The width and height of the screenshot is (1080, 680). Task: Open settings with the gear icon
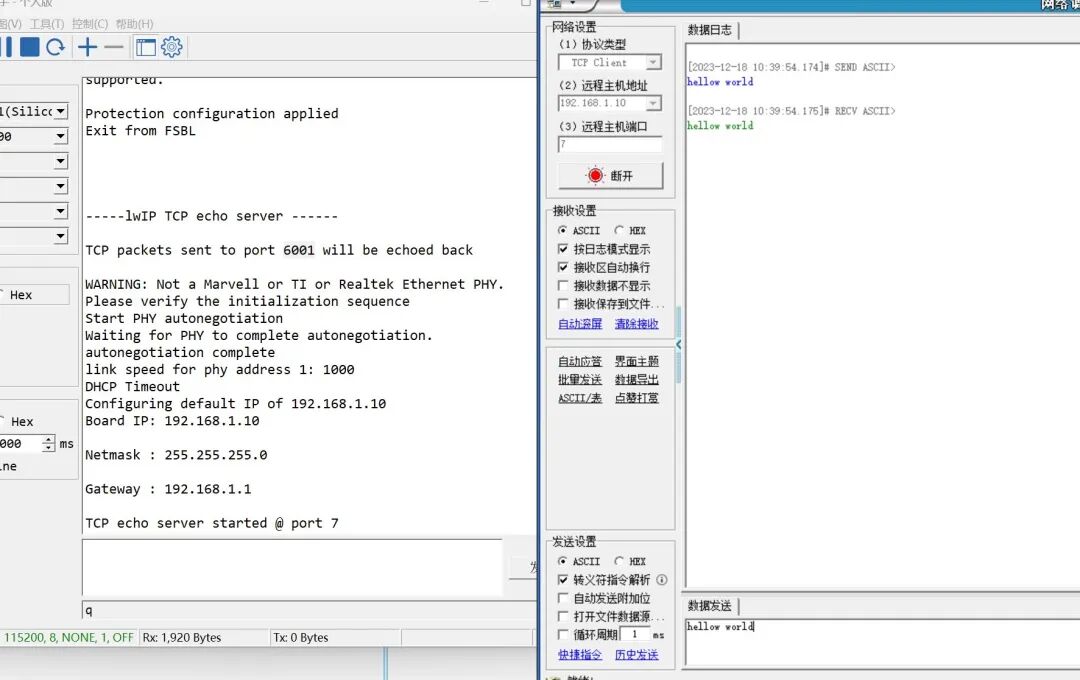pos(172,47)
